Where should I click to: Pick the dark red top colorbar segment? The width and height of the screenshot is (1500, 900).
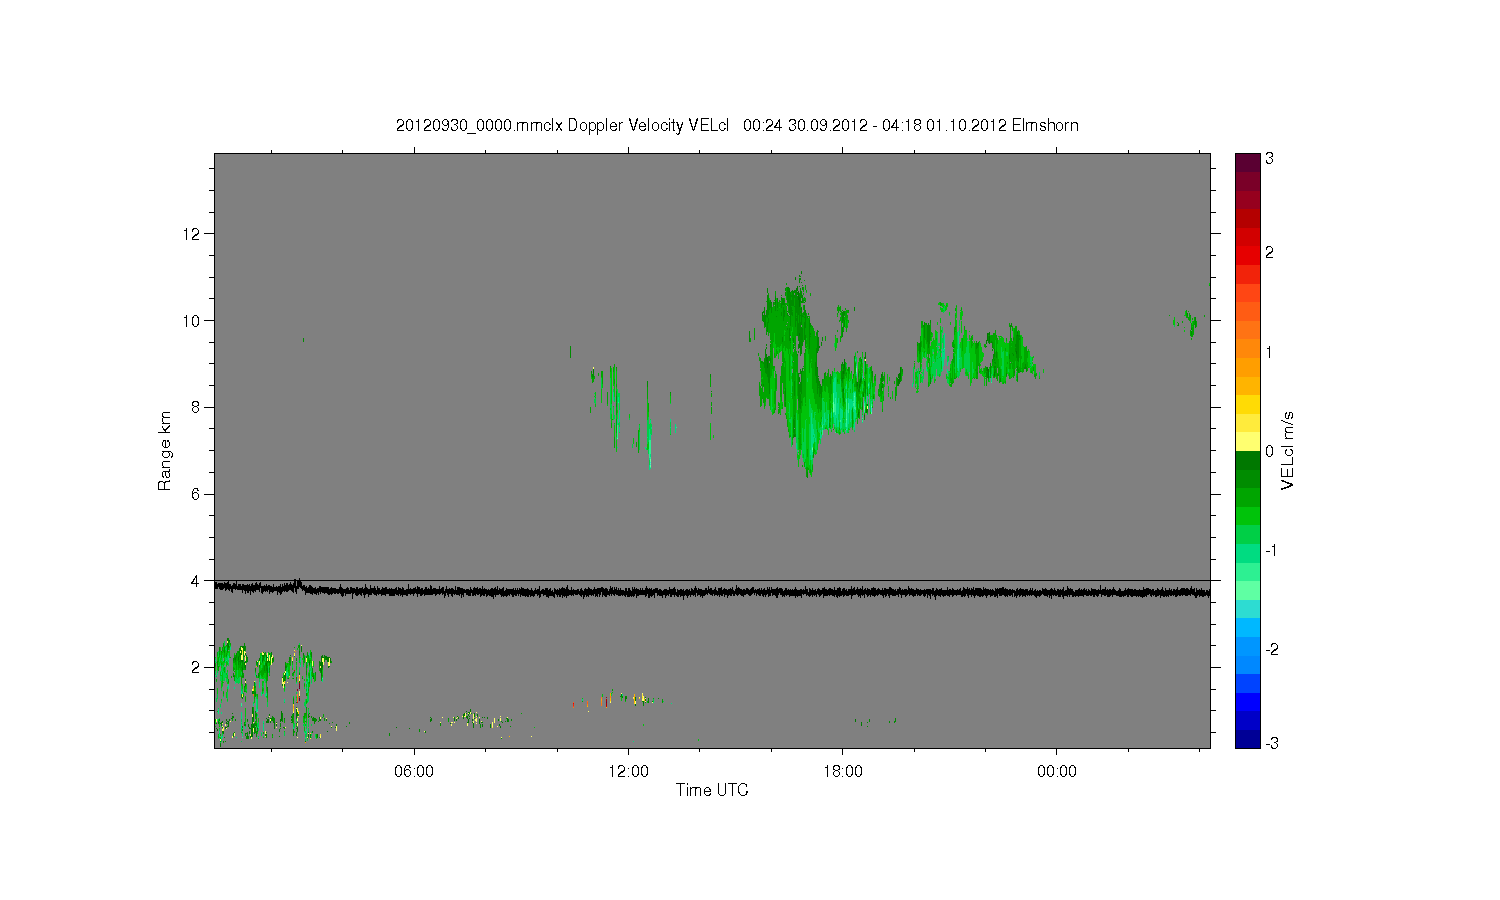tap(1247, 162)
